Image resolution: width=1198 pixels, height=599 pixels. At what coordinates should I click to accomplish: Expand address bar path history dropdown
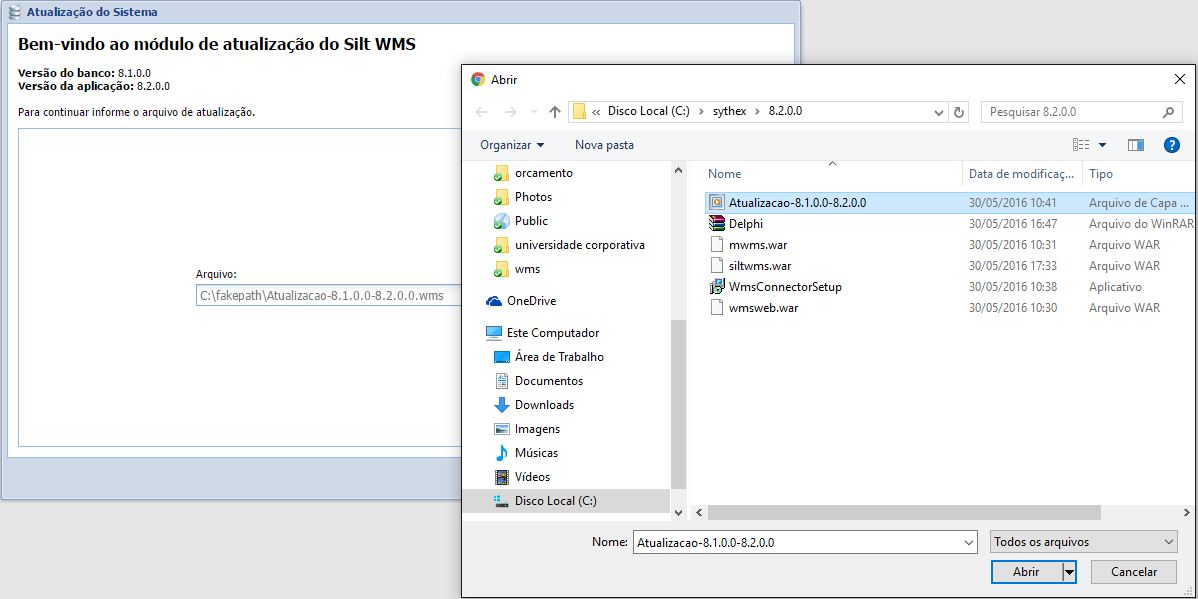pos(939,112)
